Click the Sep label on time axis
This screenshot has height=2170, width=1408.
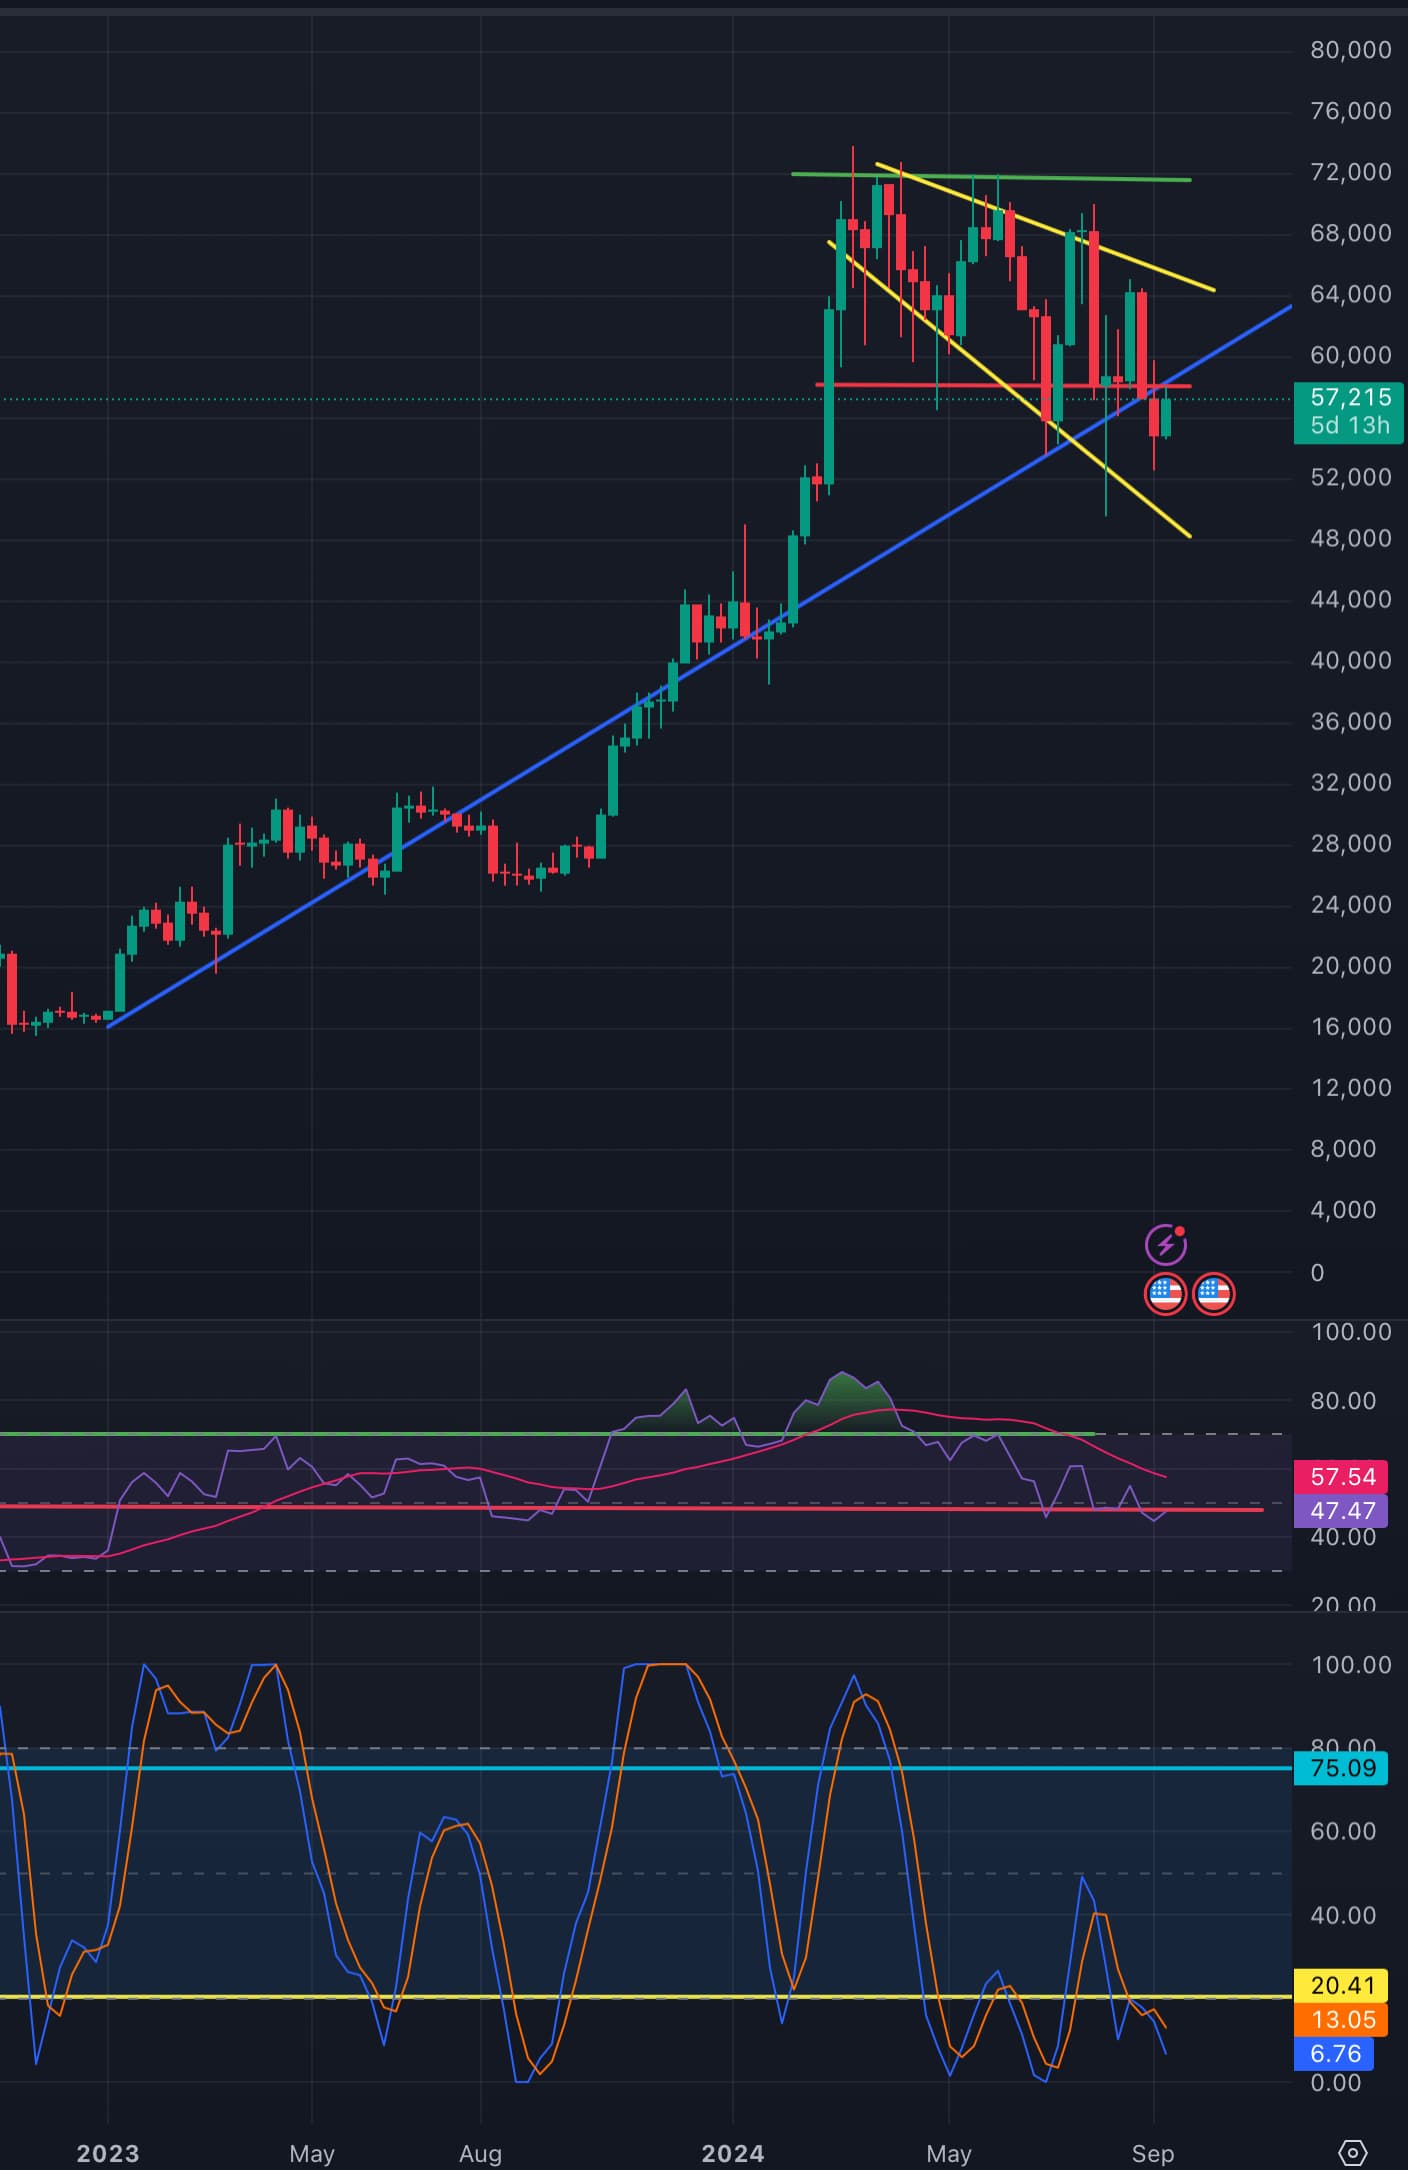[1152, 2153]
